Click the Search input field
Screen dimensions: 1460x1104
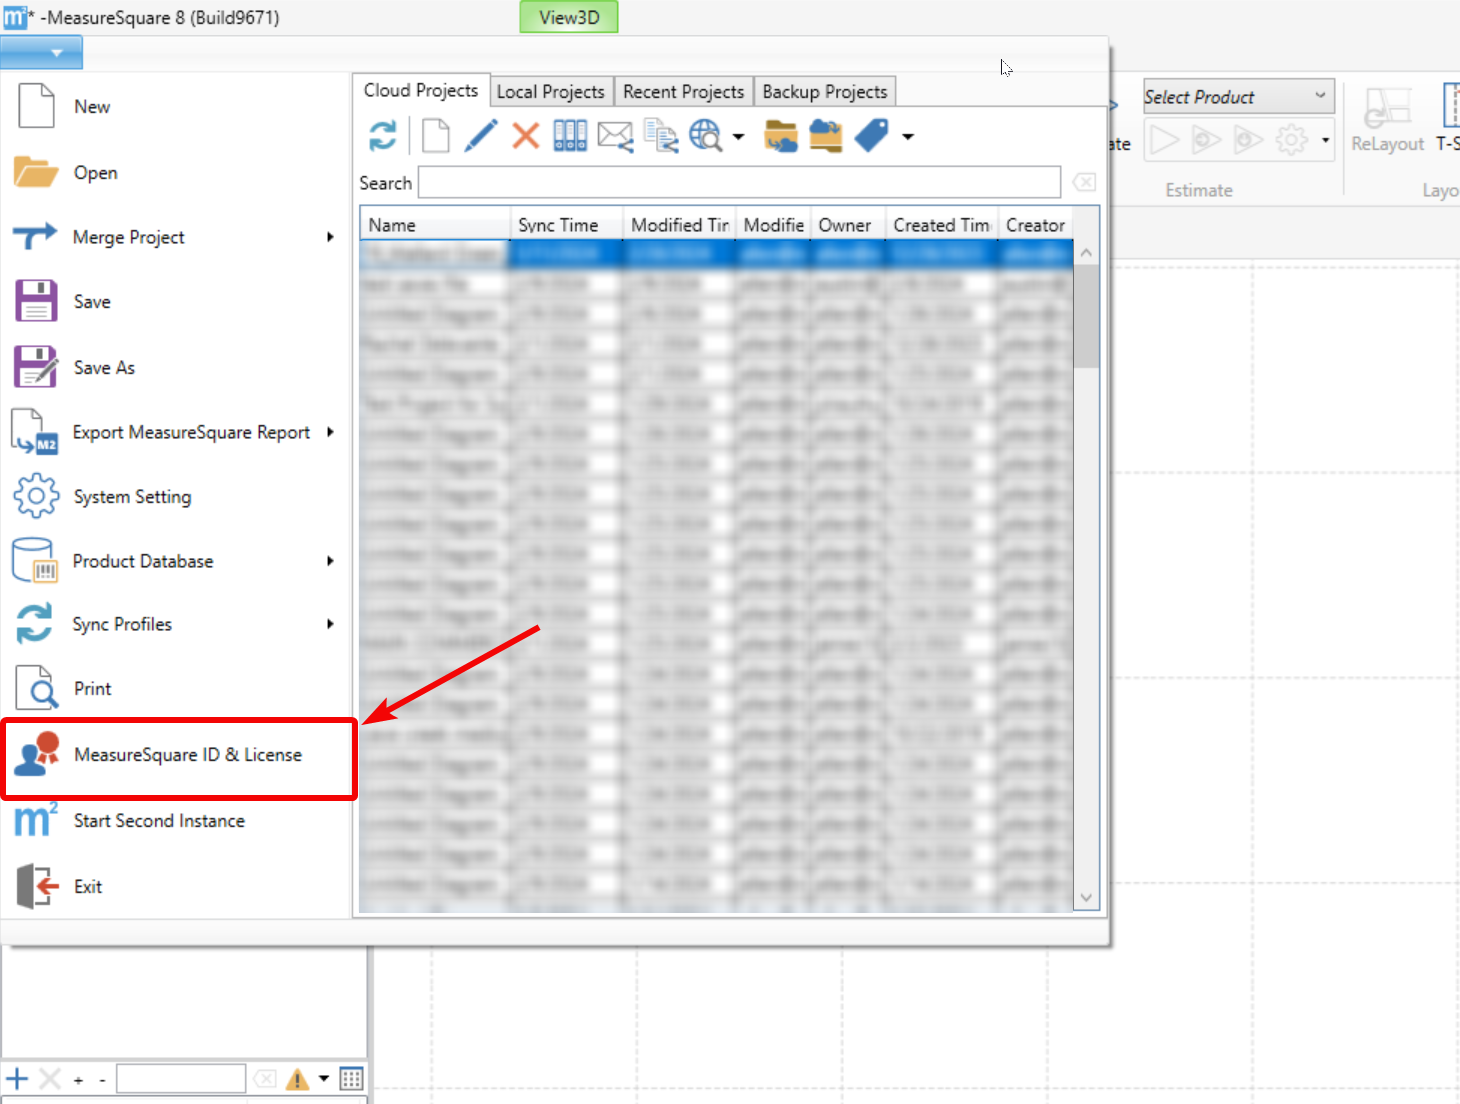point(739,182)
